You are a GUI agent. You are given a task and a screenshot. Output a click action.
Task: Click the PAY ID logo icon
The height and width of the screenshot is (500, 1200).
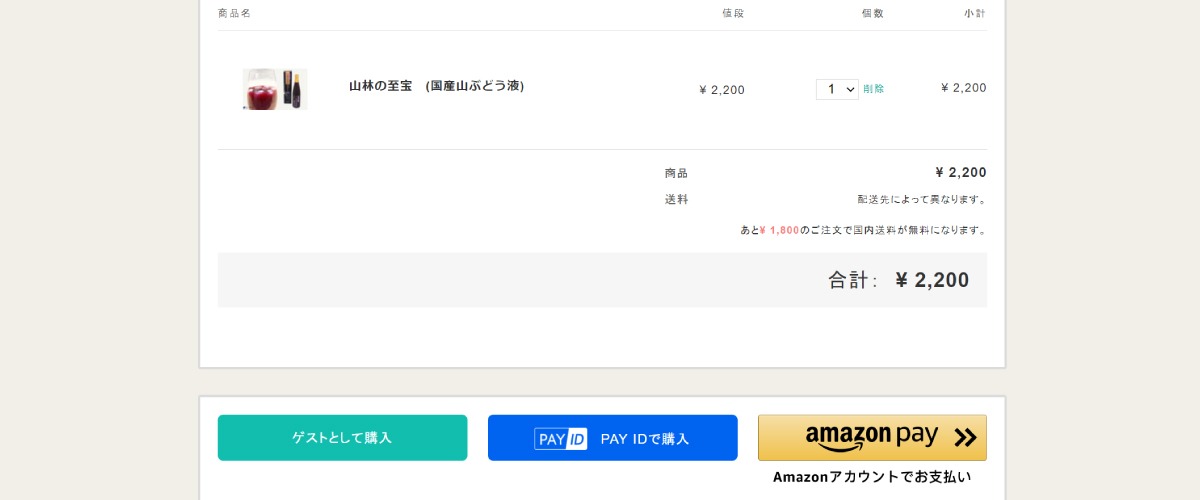pos(561,438)
